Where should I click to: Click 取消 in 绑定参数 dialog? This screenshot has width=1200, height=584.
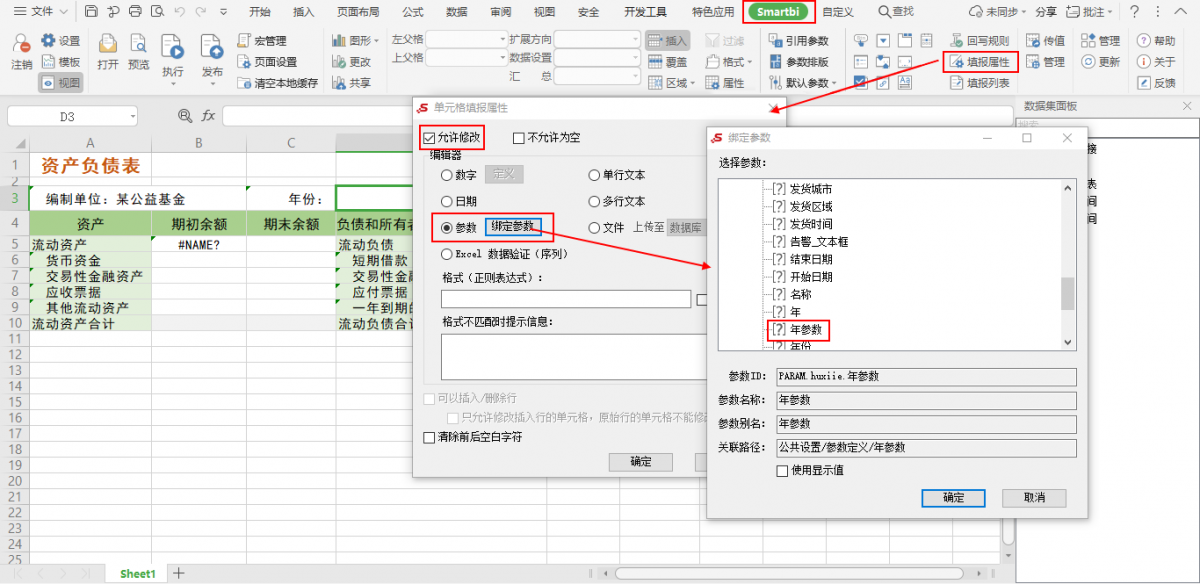[x=1034, y=497]
